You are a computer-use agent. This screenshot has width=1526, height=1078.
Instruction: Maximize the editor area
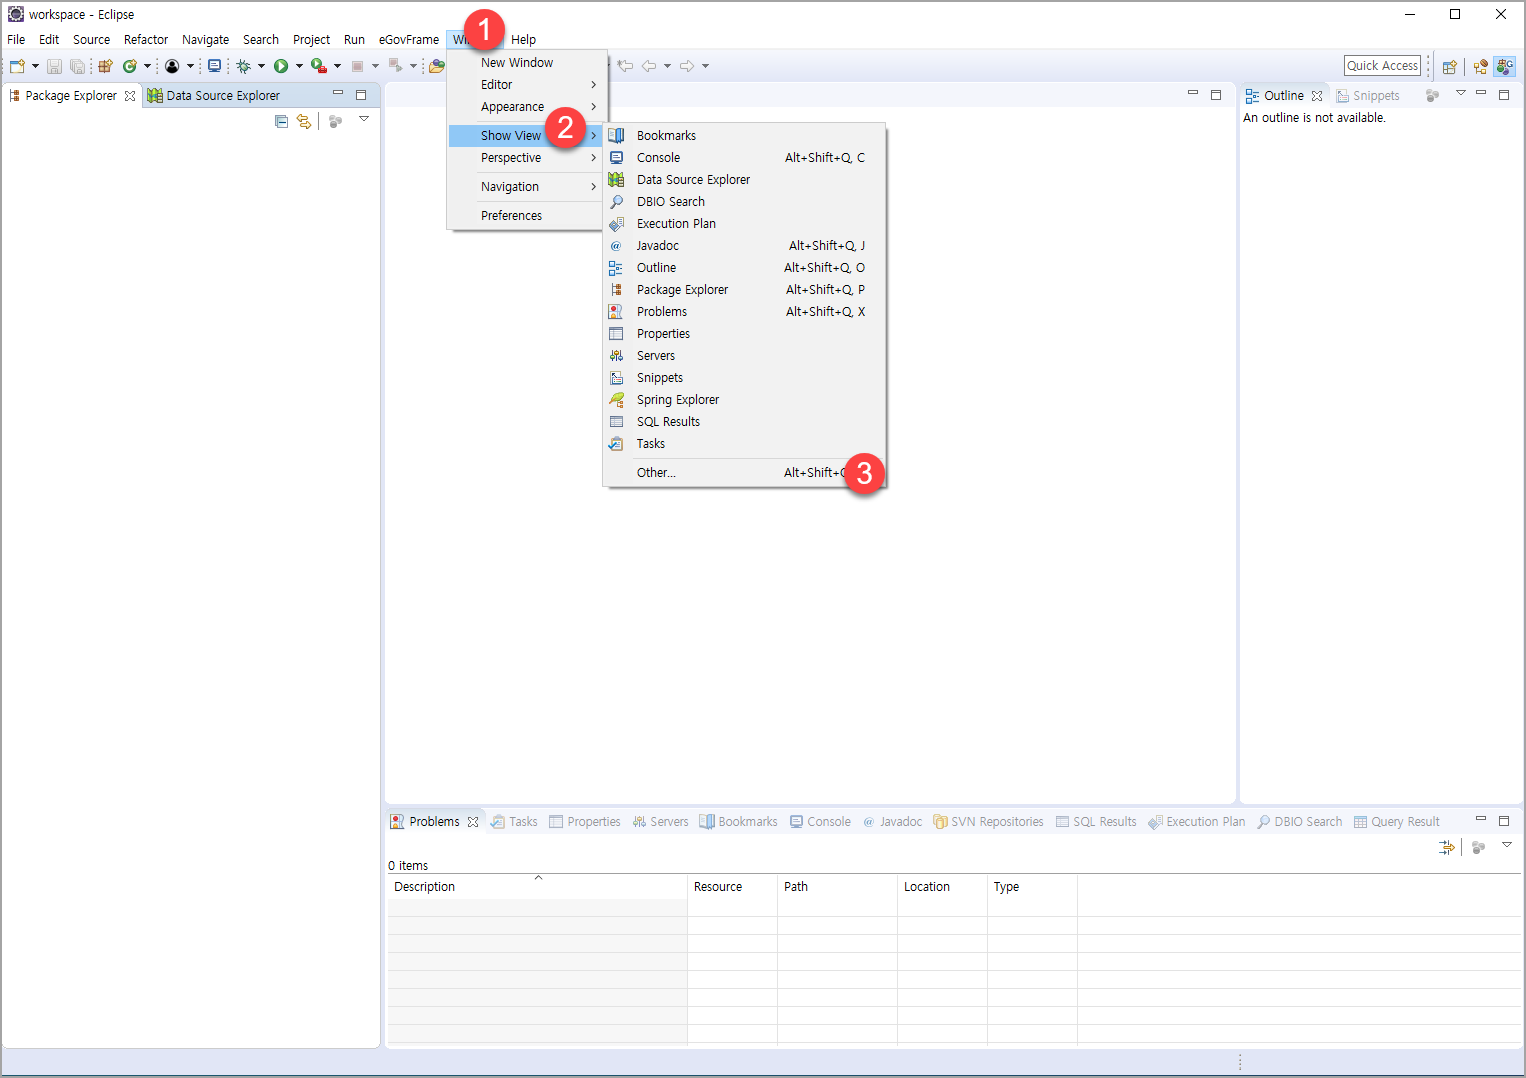click(x=1216, y=95)
